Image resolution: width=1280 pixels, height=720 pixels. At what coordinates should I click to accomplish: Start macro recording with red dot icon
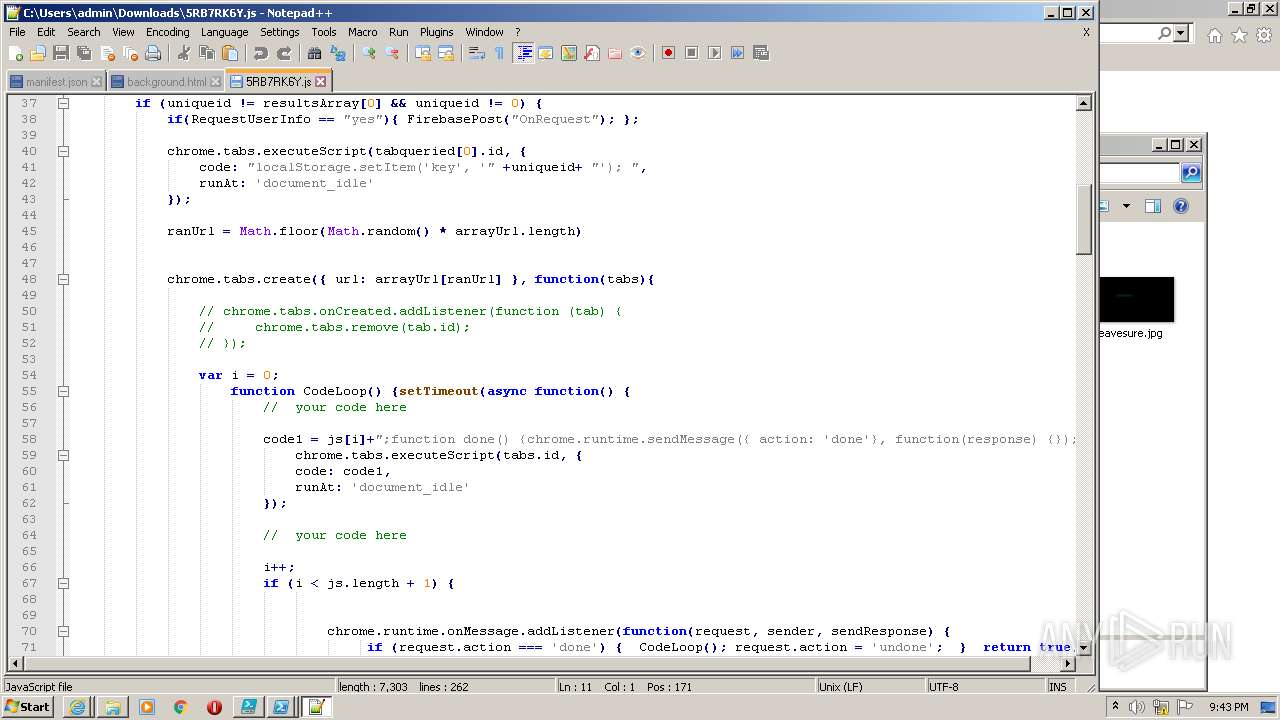(668, 53)
